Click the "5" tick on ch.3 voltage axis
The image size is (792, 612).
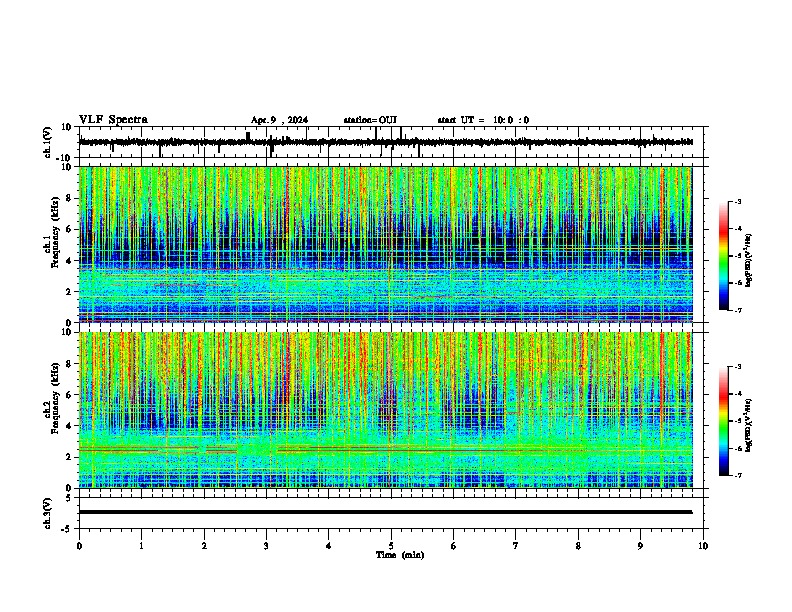point(70,498)
